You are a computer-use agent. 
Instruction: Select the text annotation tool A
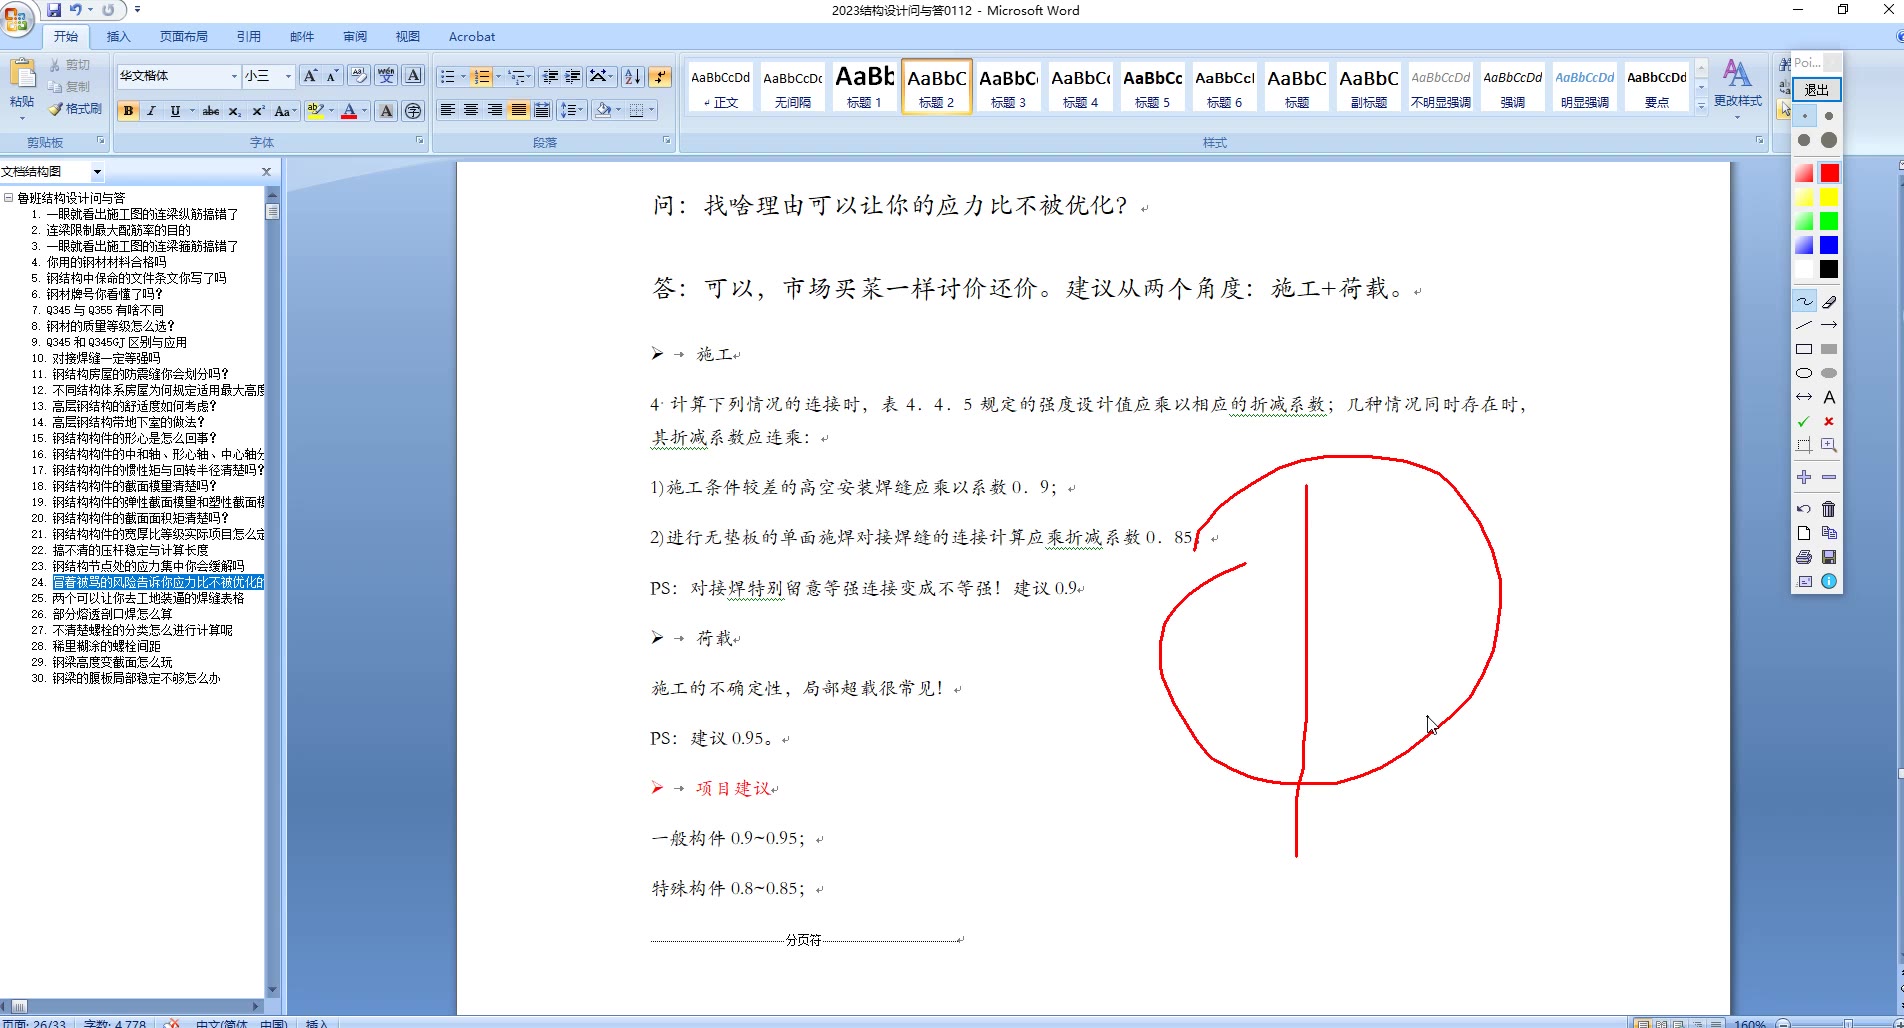(x=1829, y=397)
